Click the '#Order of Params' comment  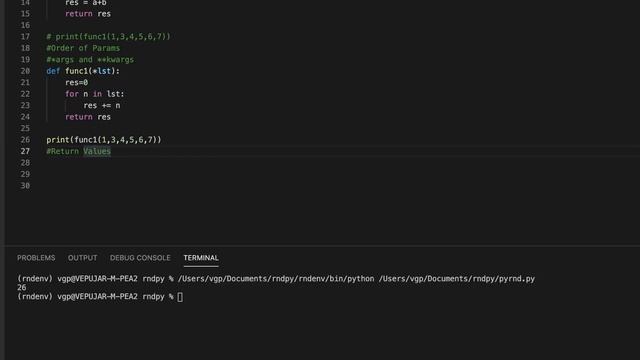click(83, 48)
